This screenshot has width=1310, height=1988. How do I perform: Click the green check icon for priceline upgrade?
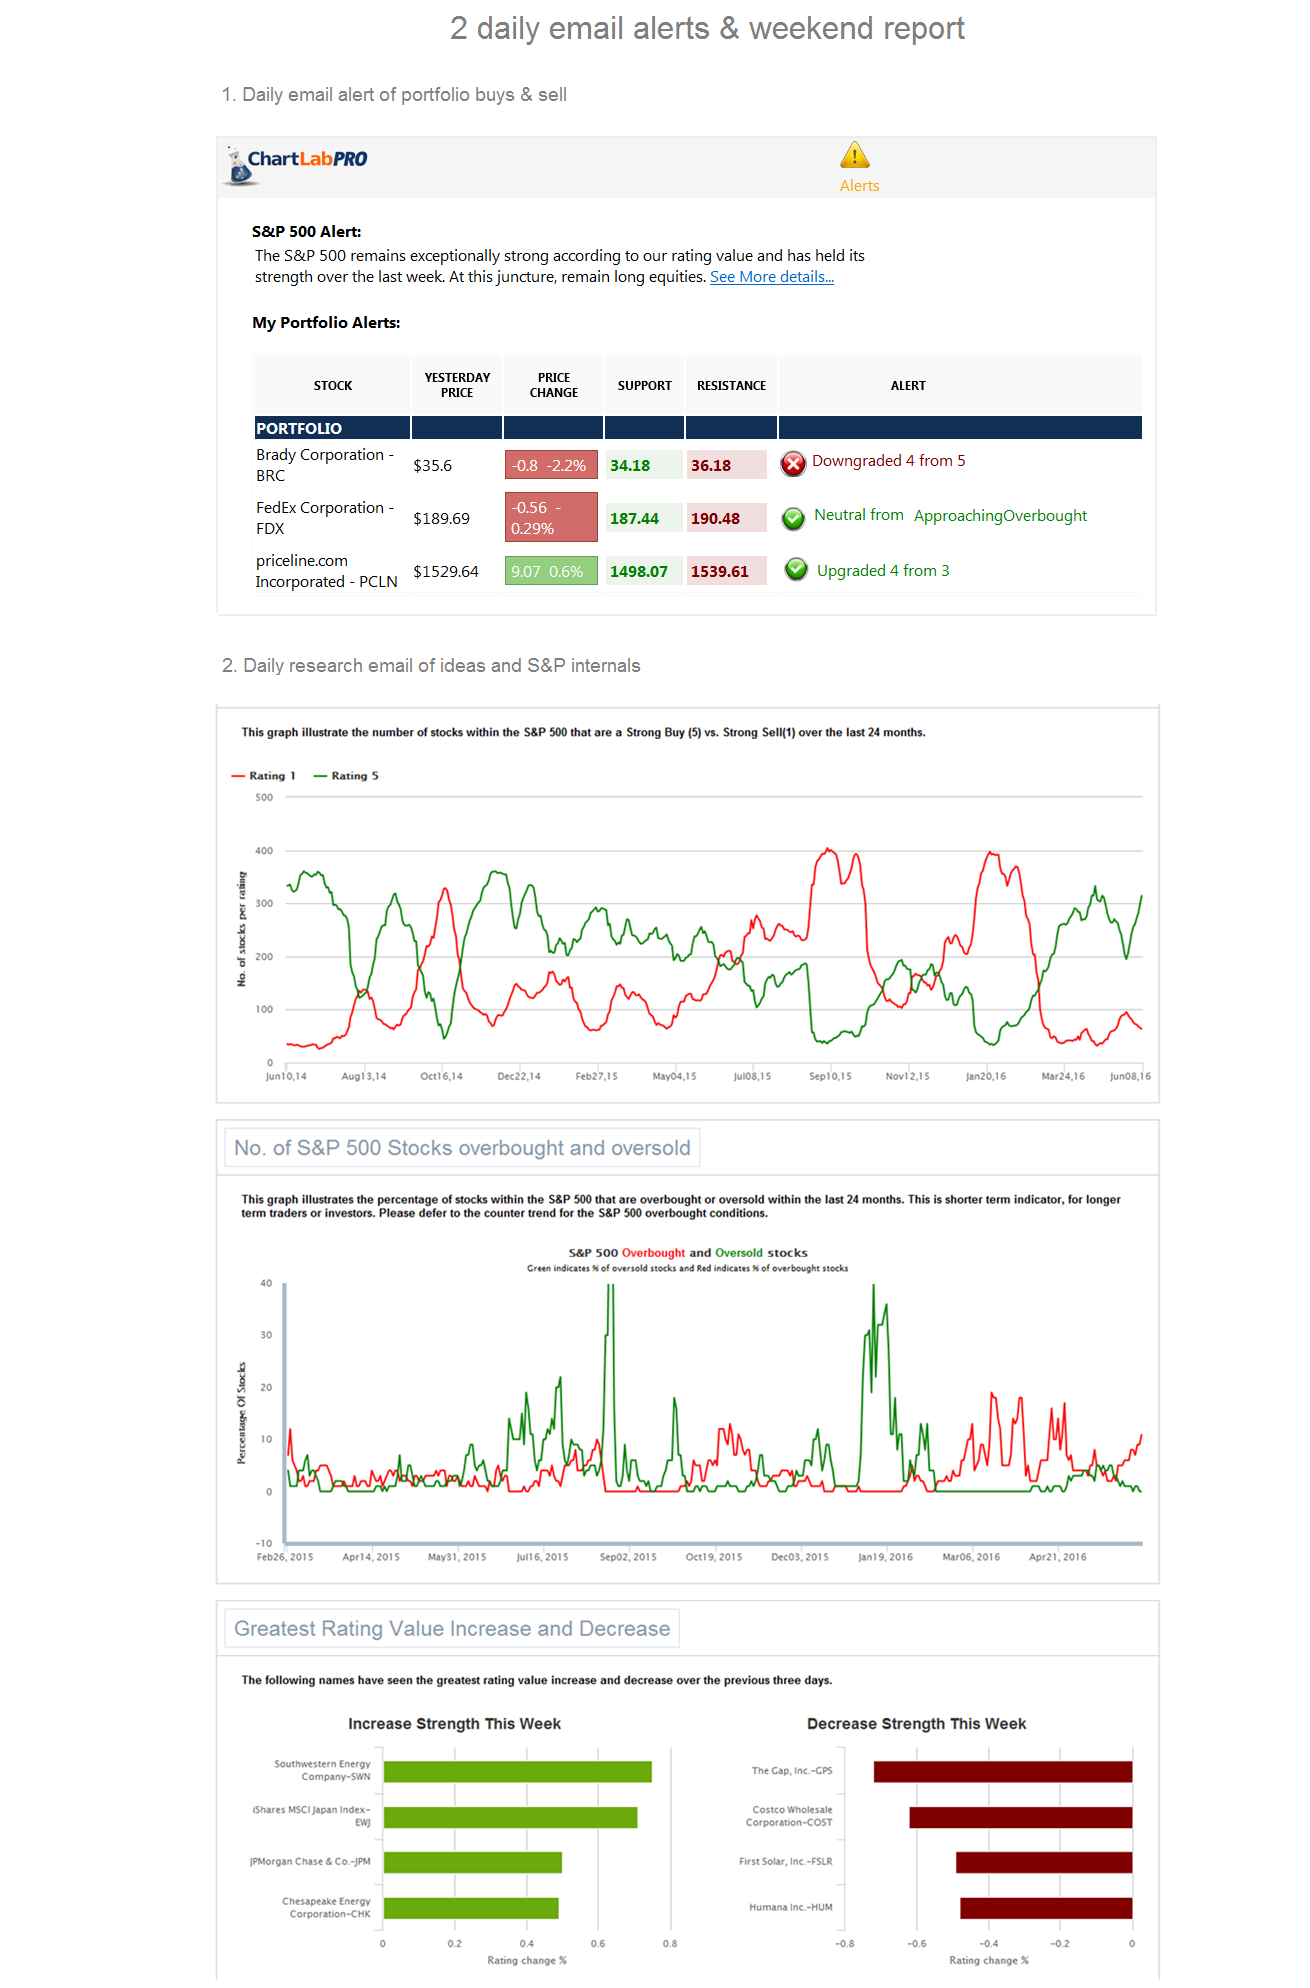click(796, 570)
